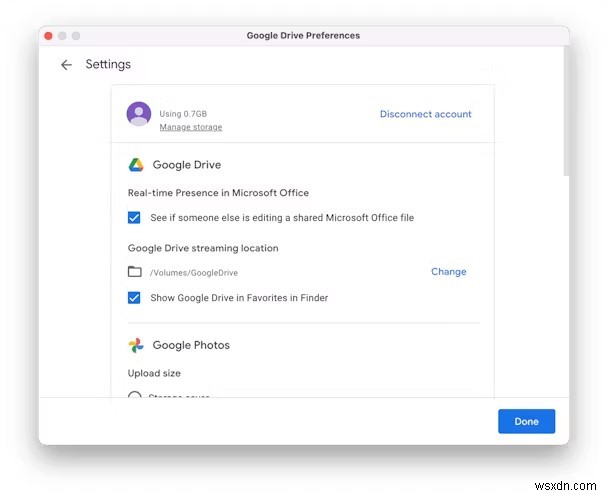This screenshot has height=496, width=608.
Task: Click Real-time Presence in Microsoft Office label
Action: (218, 193)
